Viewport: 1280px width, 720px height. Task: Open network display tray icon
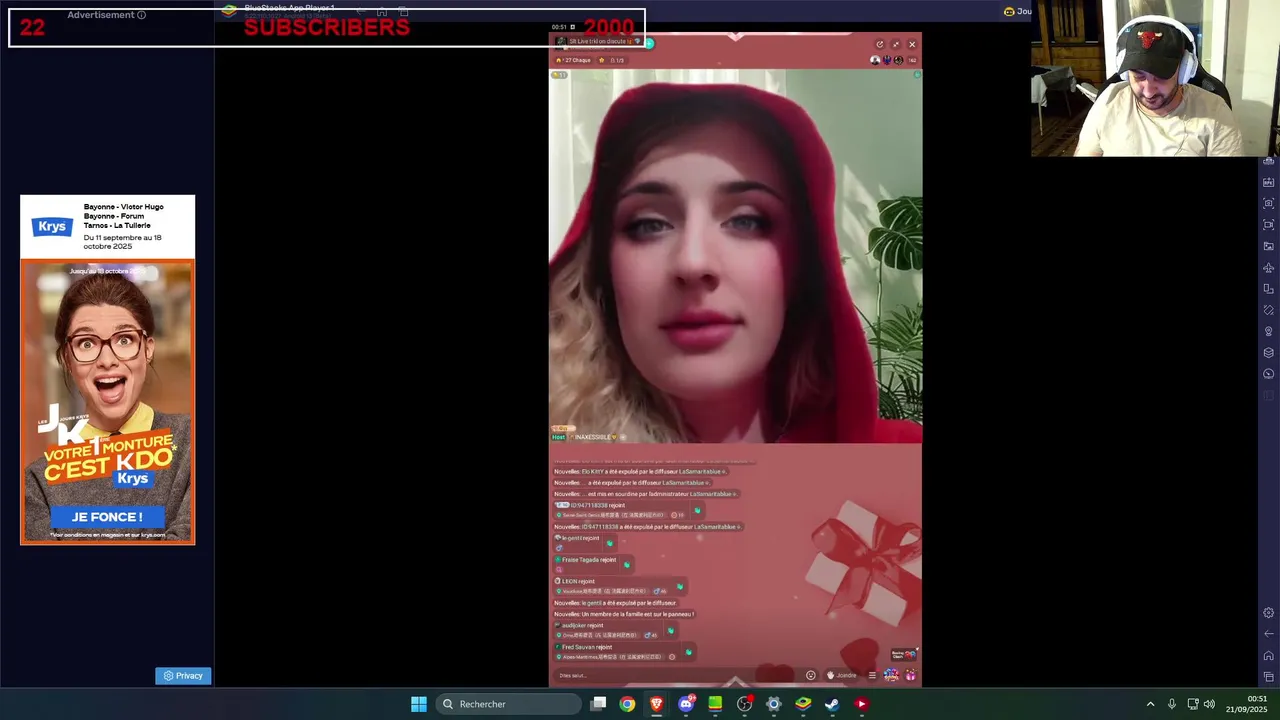(1192, 704)
